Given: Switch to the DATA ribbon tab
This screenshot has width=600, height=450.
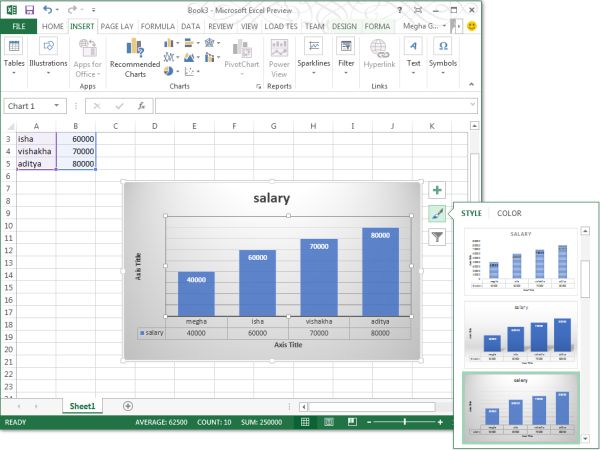Looking at the screenshot, I should click(x=191, y=26).
